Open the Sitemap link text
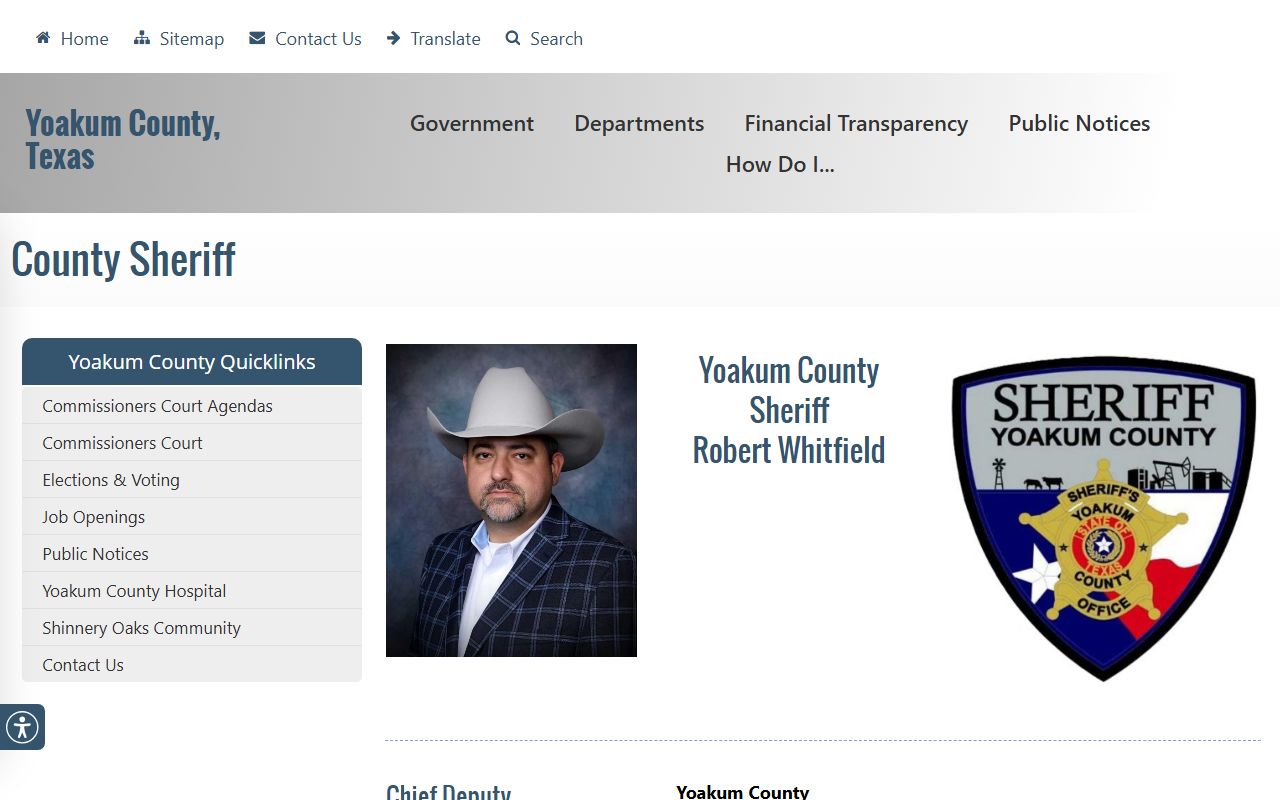 192,39
